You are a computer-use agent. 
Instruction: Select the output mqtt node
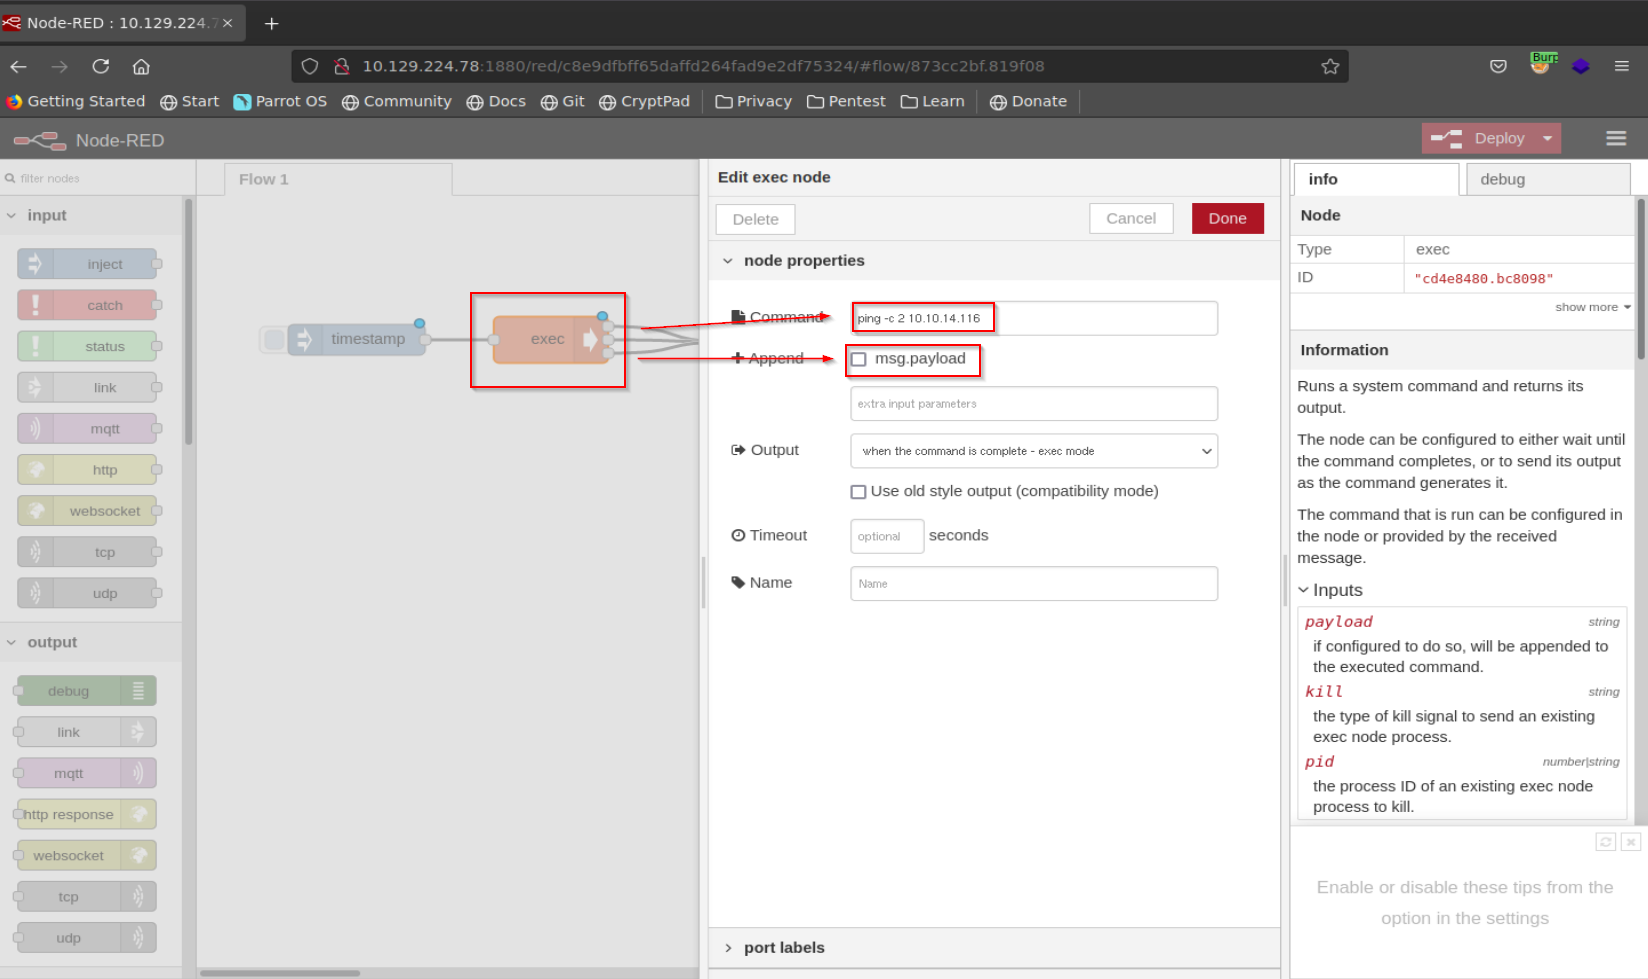87,773
